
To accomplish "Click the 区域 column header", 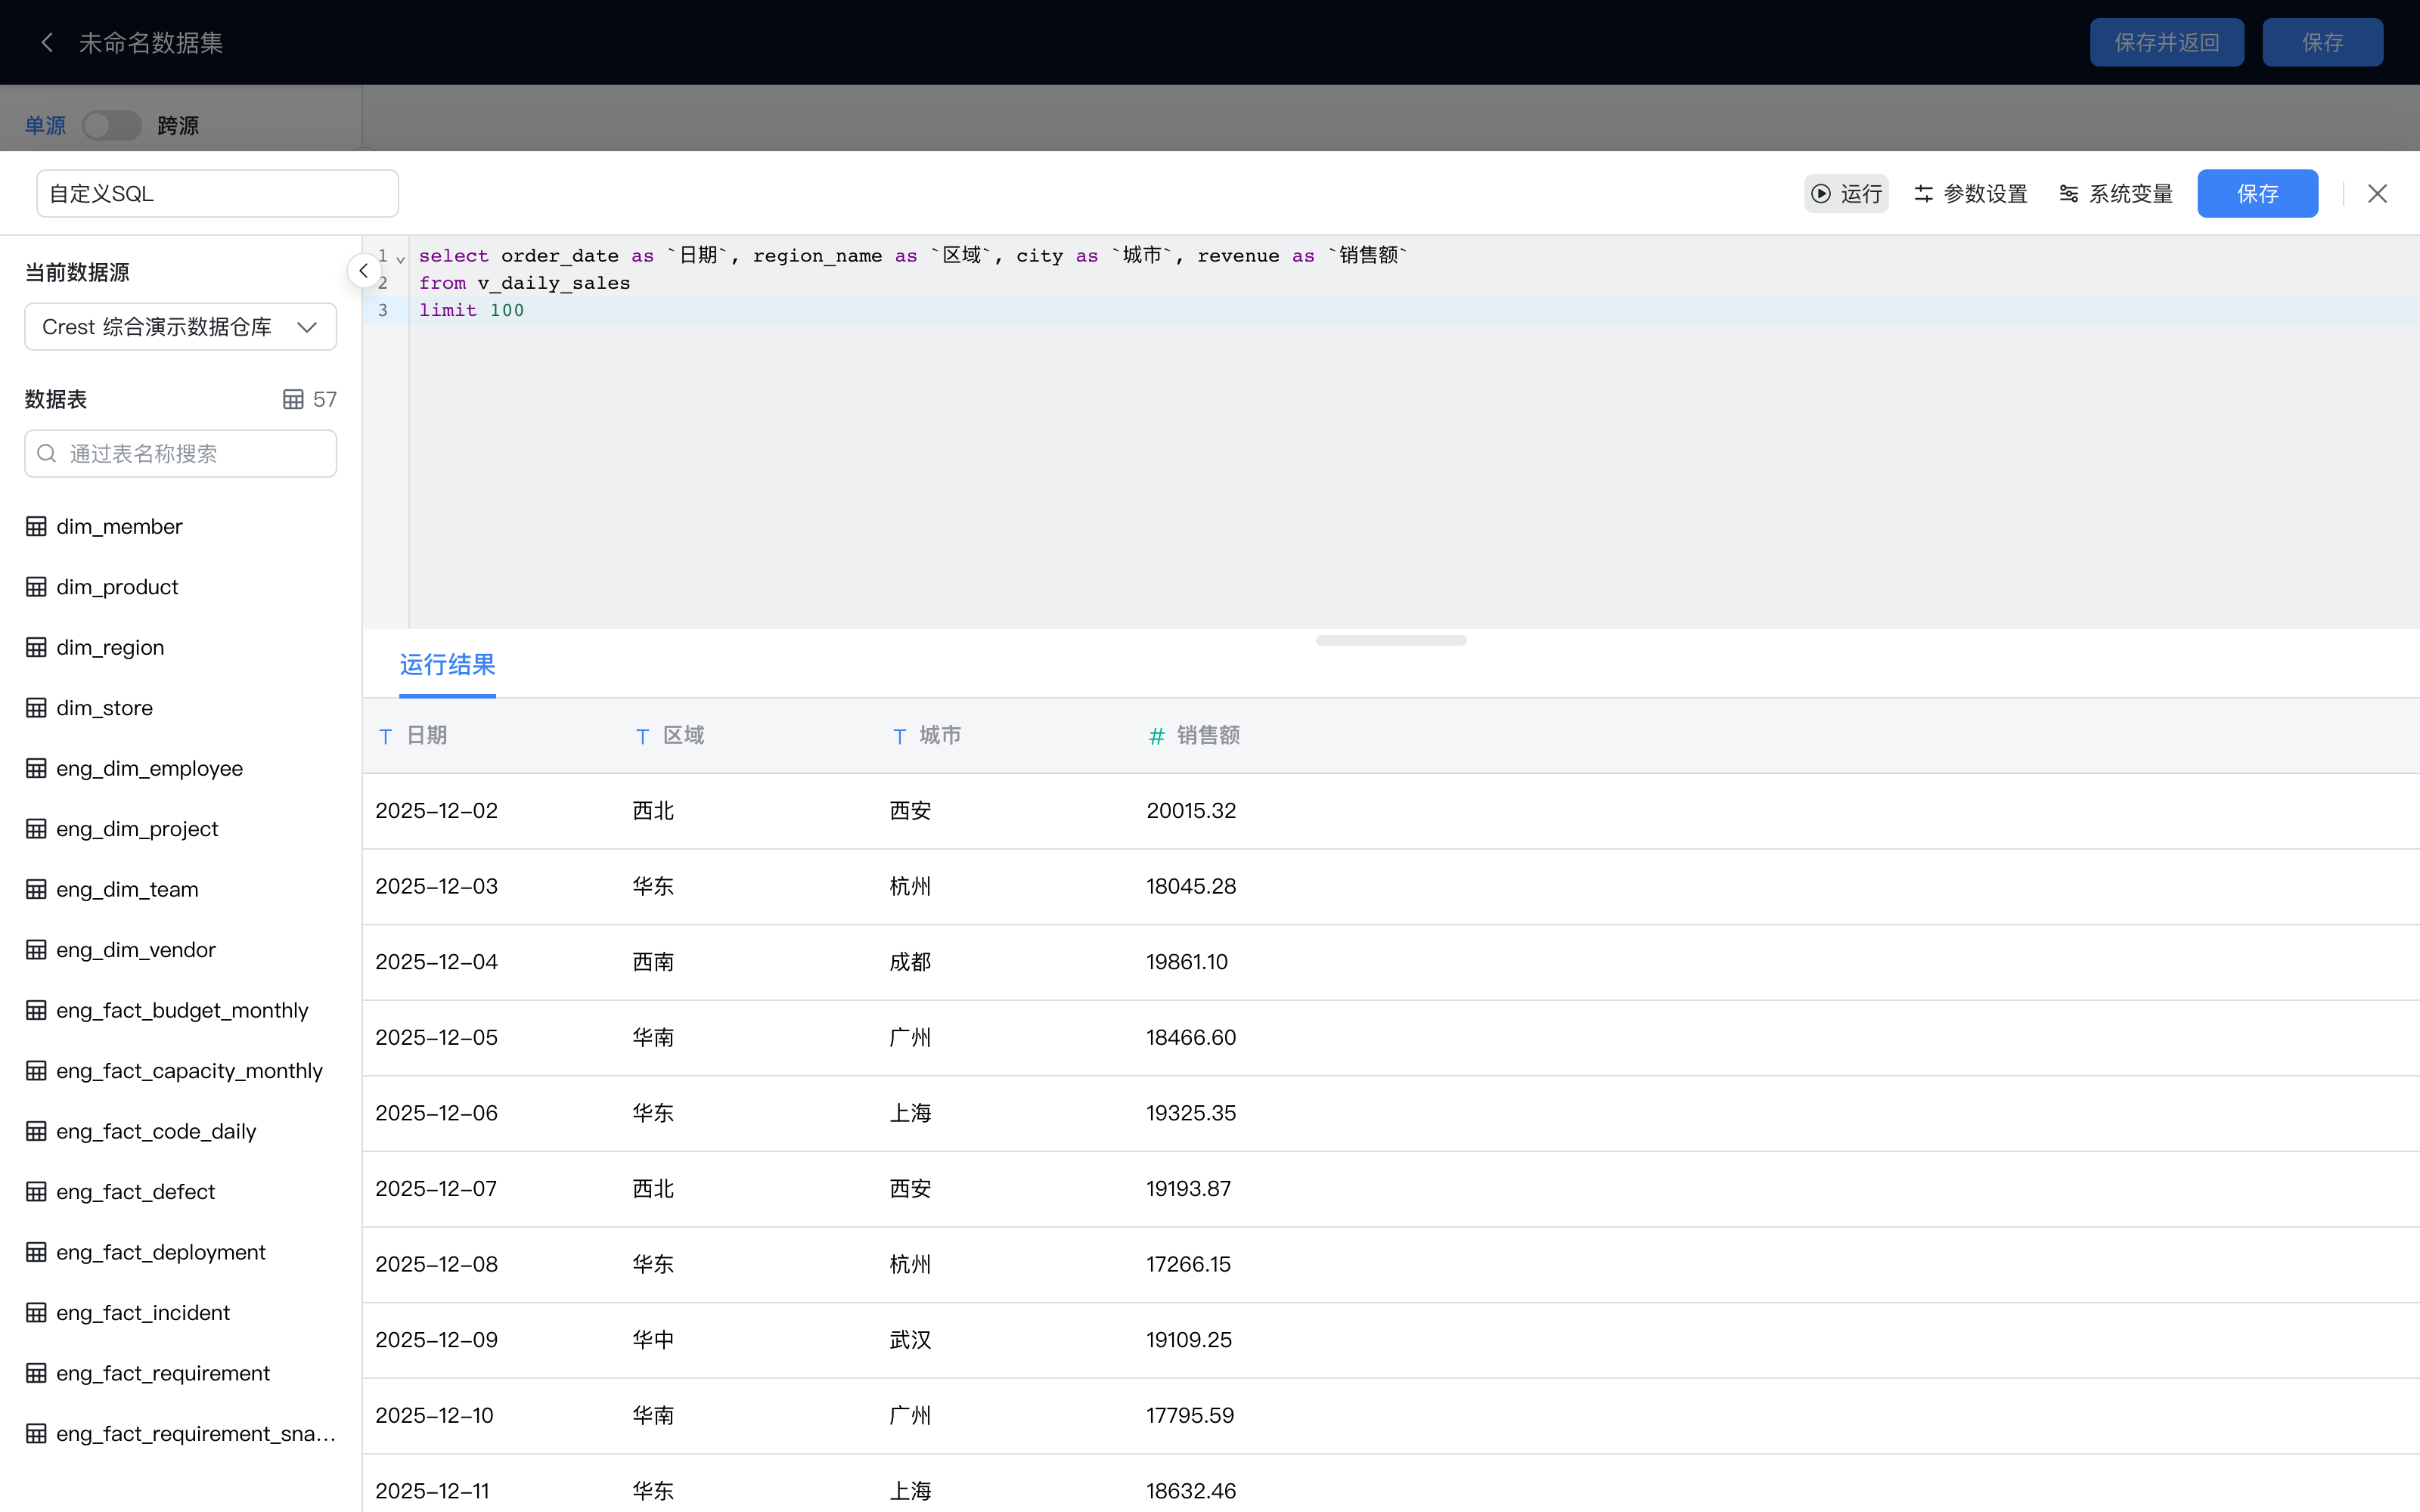I will pyautogui.click(x=684, y=736).
